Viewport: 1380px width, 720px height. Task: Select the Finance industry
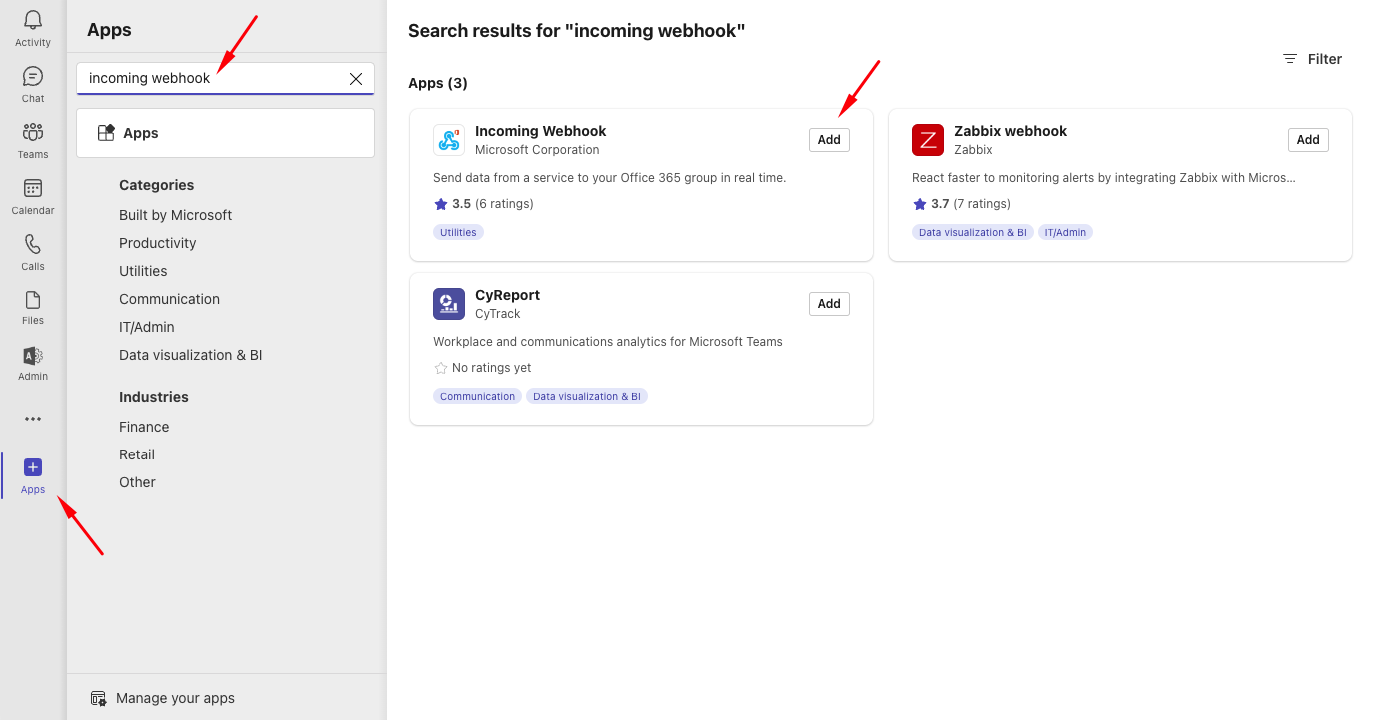[x=144, y=427]
